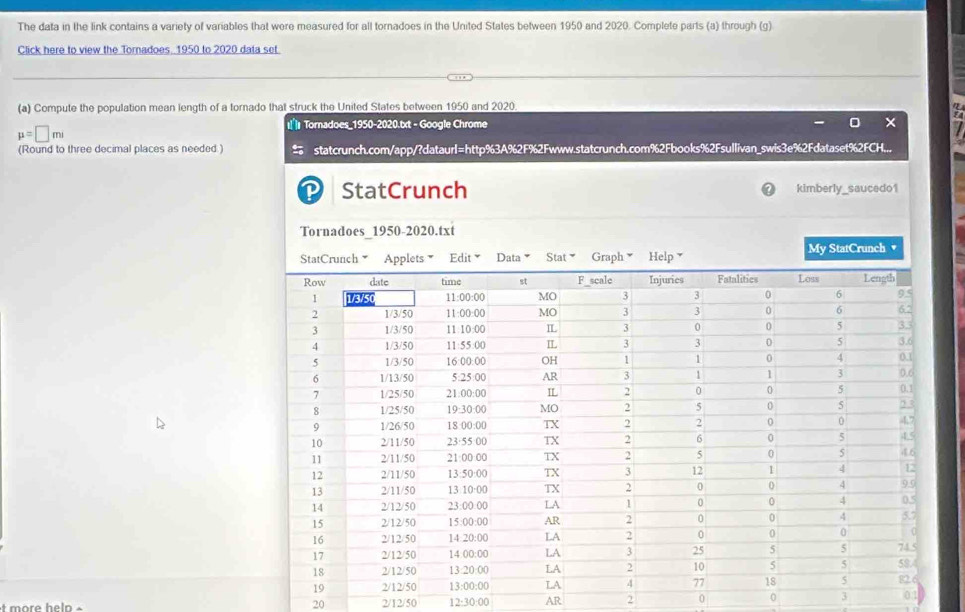The image size is (965, 612).
Task: Select the Loss column header
Action: click(808, 279)
